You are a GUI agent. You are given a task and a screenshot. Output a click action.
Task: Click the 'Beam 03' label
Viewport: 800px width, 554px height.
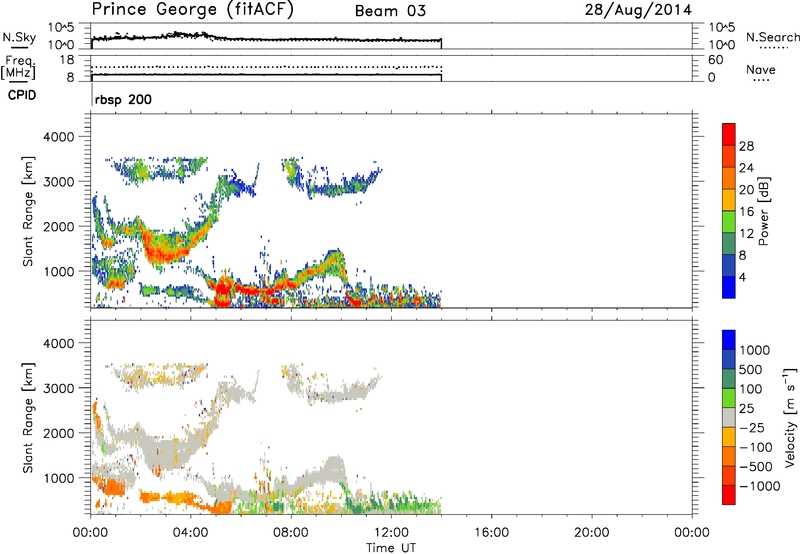point(390,11)
